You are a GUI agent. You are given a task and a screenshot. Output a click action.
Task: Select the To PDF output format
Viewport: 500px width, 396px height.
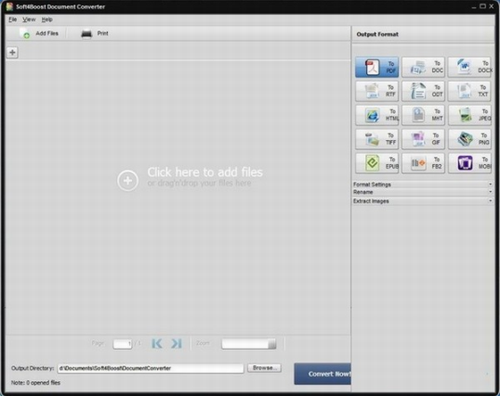(377, 67)
